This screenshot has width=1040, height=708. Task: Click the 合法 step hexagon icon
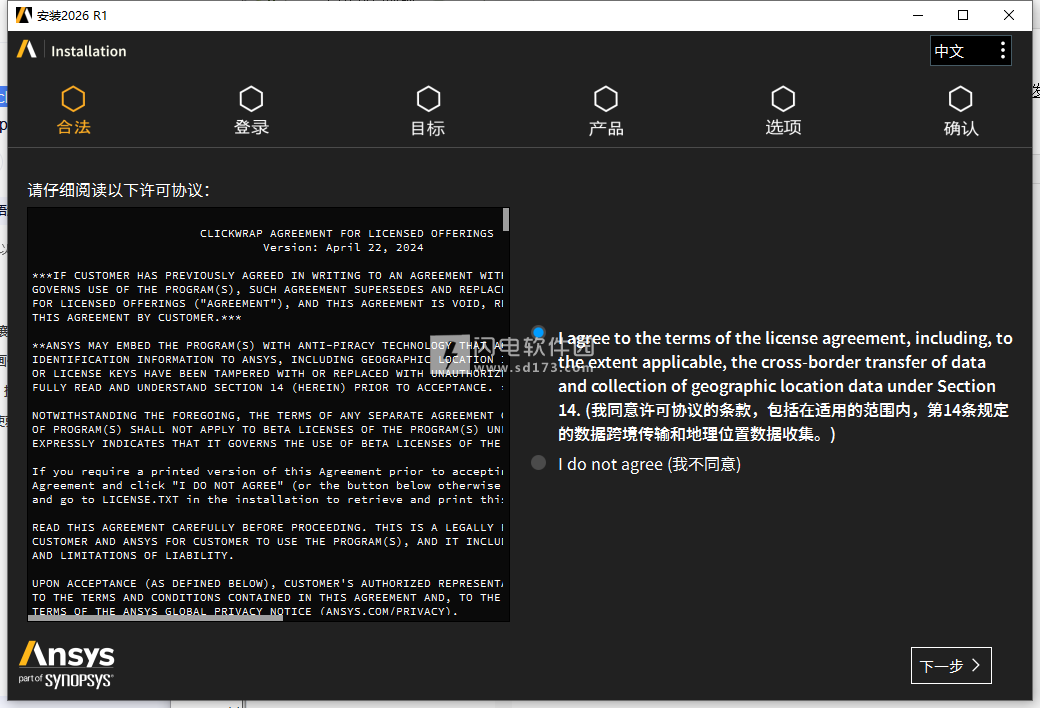73,99
